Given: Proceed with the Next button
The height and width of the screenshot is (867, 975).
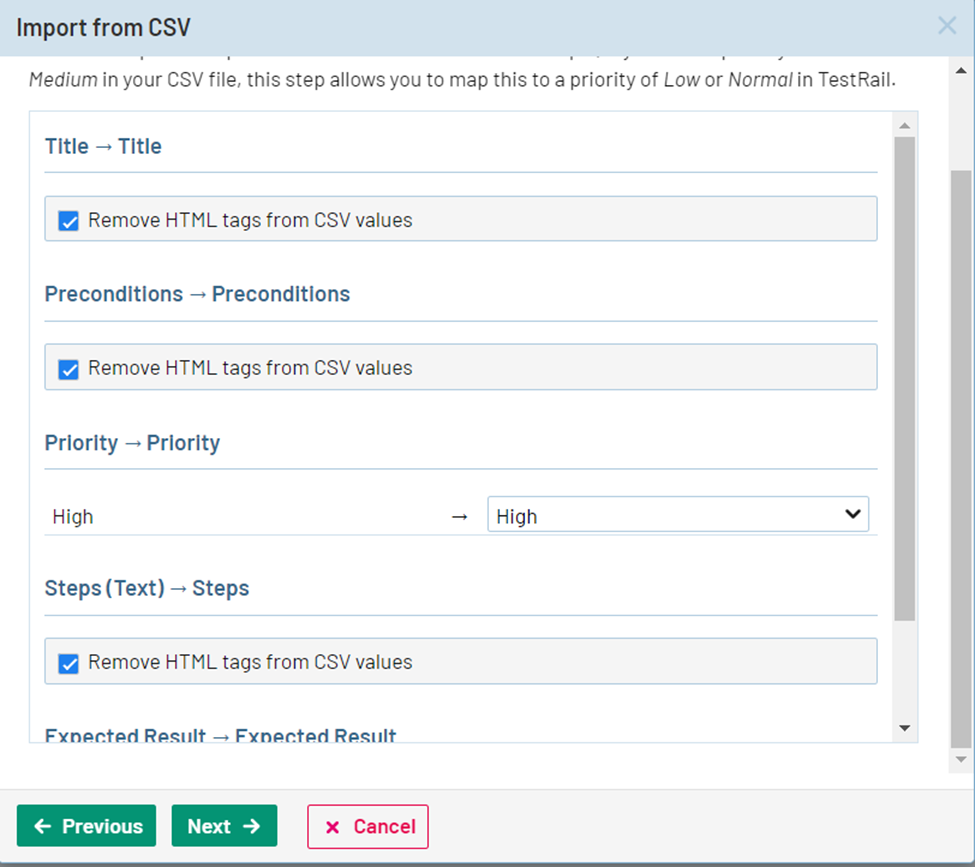Looking at the screenshot, I should 224,826.
